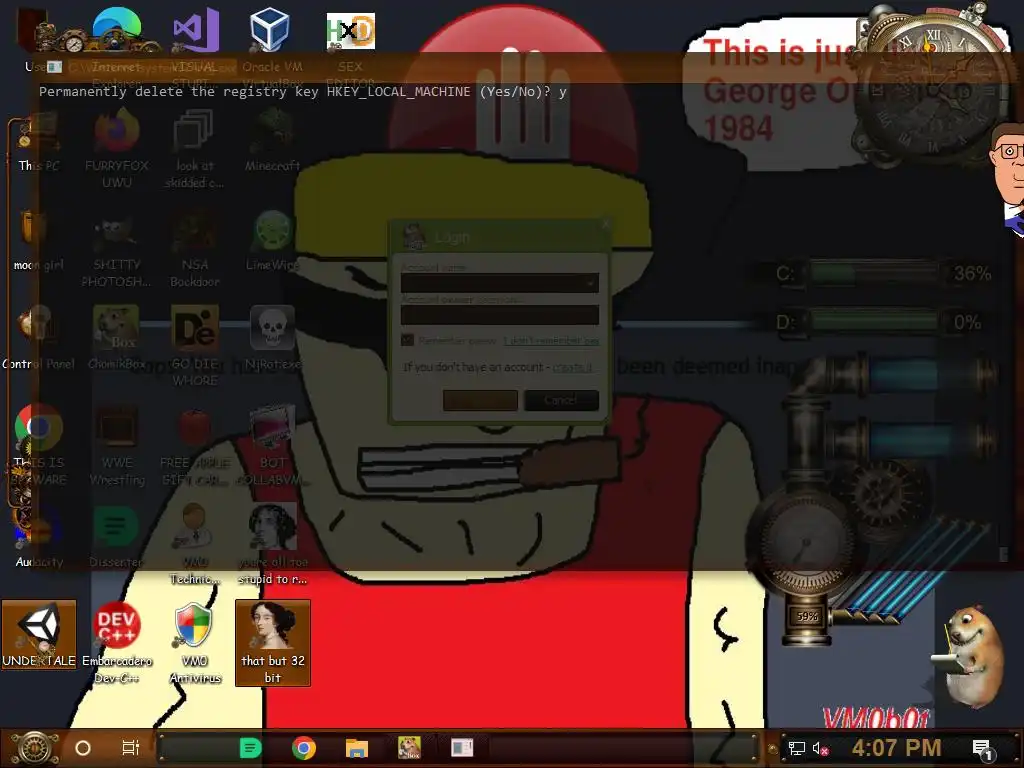1024x768 pixels.
Task: Select the NjRat.exe skull icon
Action: pos(272,327)
